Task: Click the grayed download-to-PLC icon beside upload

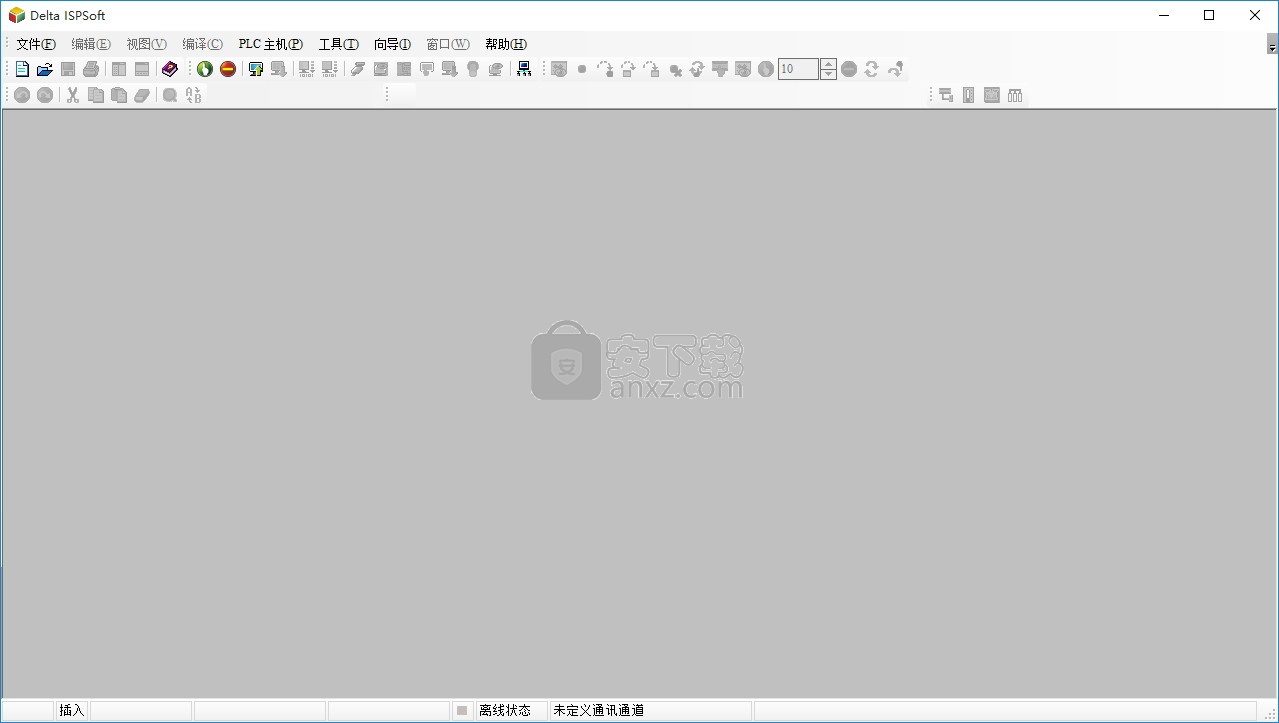Action: [279, 69]
